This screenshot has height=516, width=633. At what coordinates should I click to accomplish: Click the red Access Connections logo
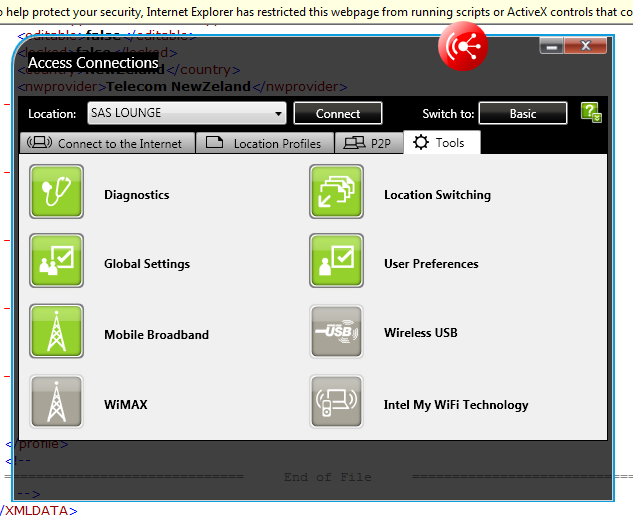pos(463,46)
